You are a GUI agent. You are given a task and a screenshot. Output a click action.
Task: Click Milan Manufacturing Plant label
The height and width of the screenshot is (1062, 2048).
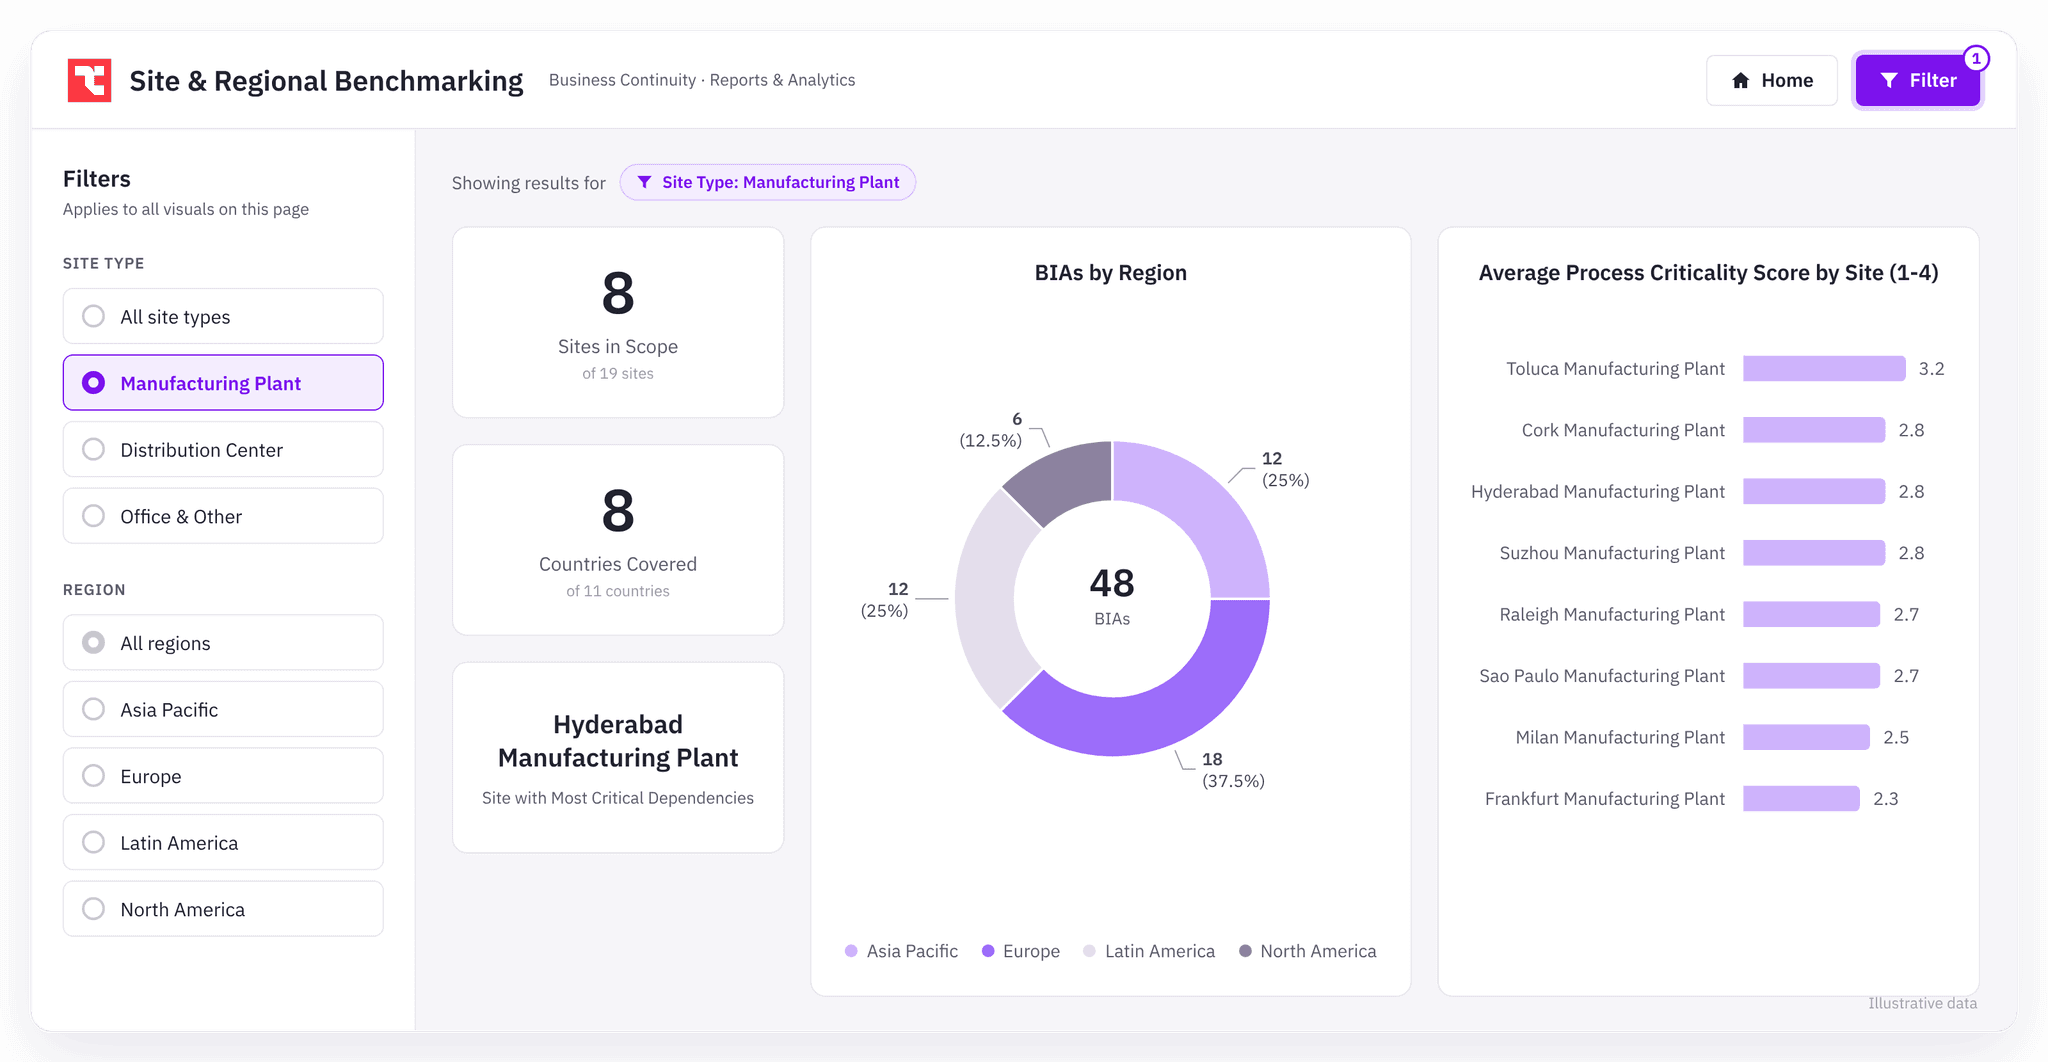(1620, 737)
